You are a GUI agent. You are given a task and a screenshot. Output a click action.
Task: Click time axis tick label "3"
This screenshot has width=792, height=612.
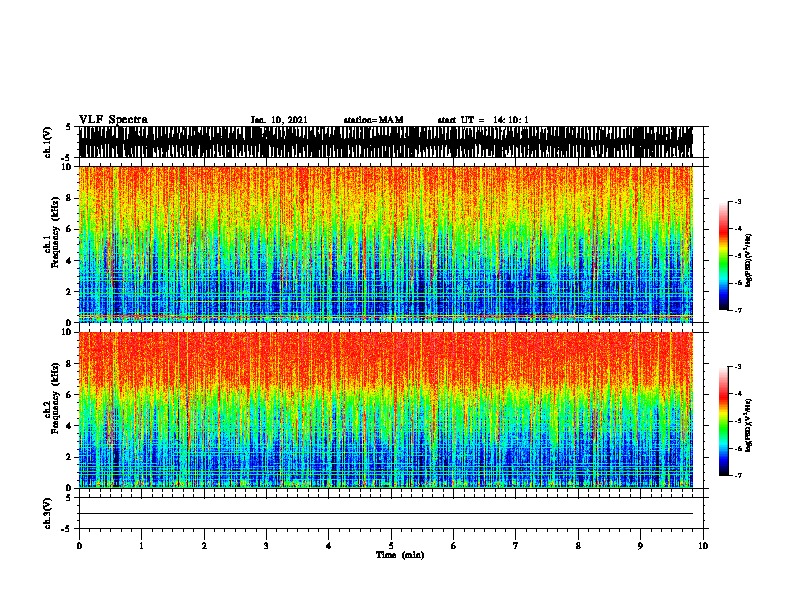pos(266,546)
